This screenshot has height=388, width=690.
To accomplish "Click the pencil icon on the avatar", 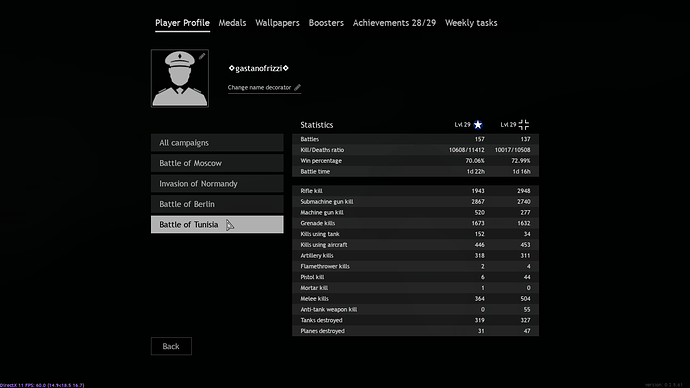I will [202, 56].
